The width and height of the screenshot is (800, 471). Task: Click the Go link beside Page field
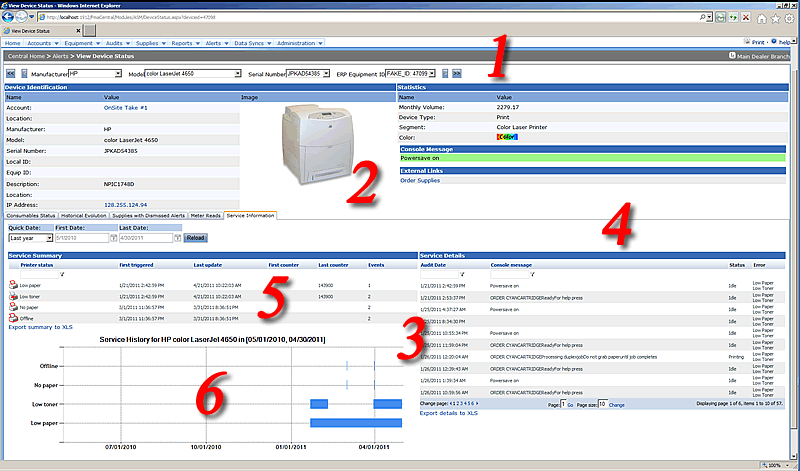pyautogui.click(x=570, y=405)
